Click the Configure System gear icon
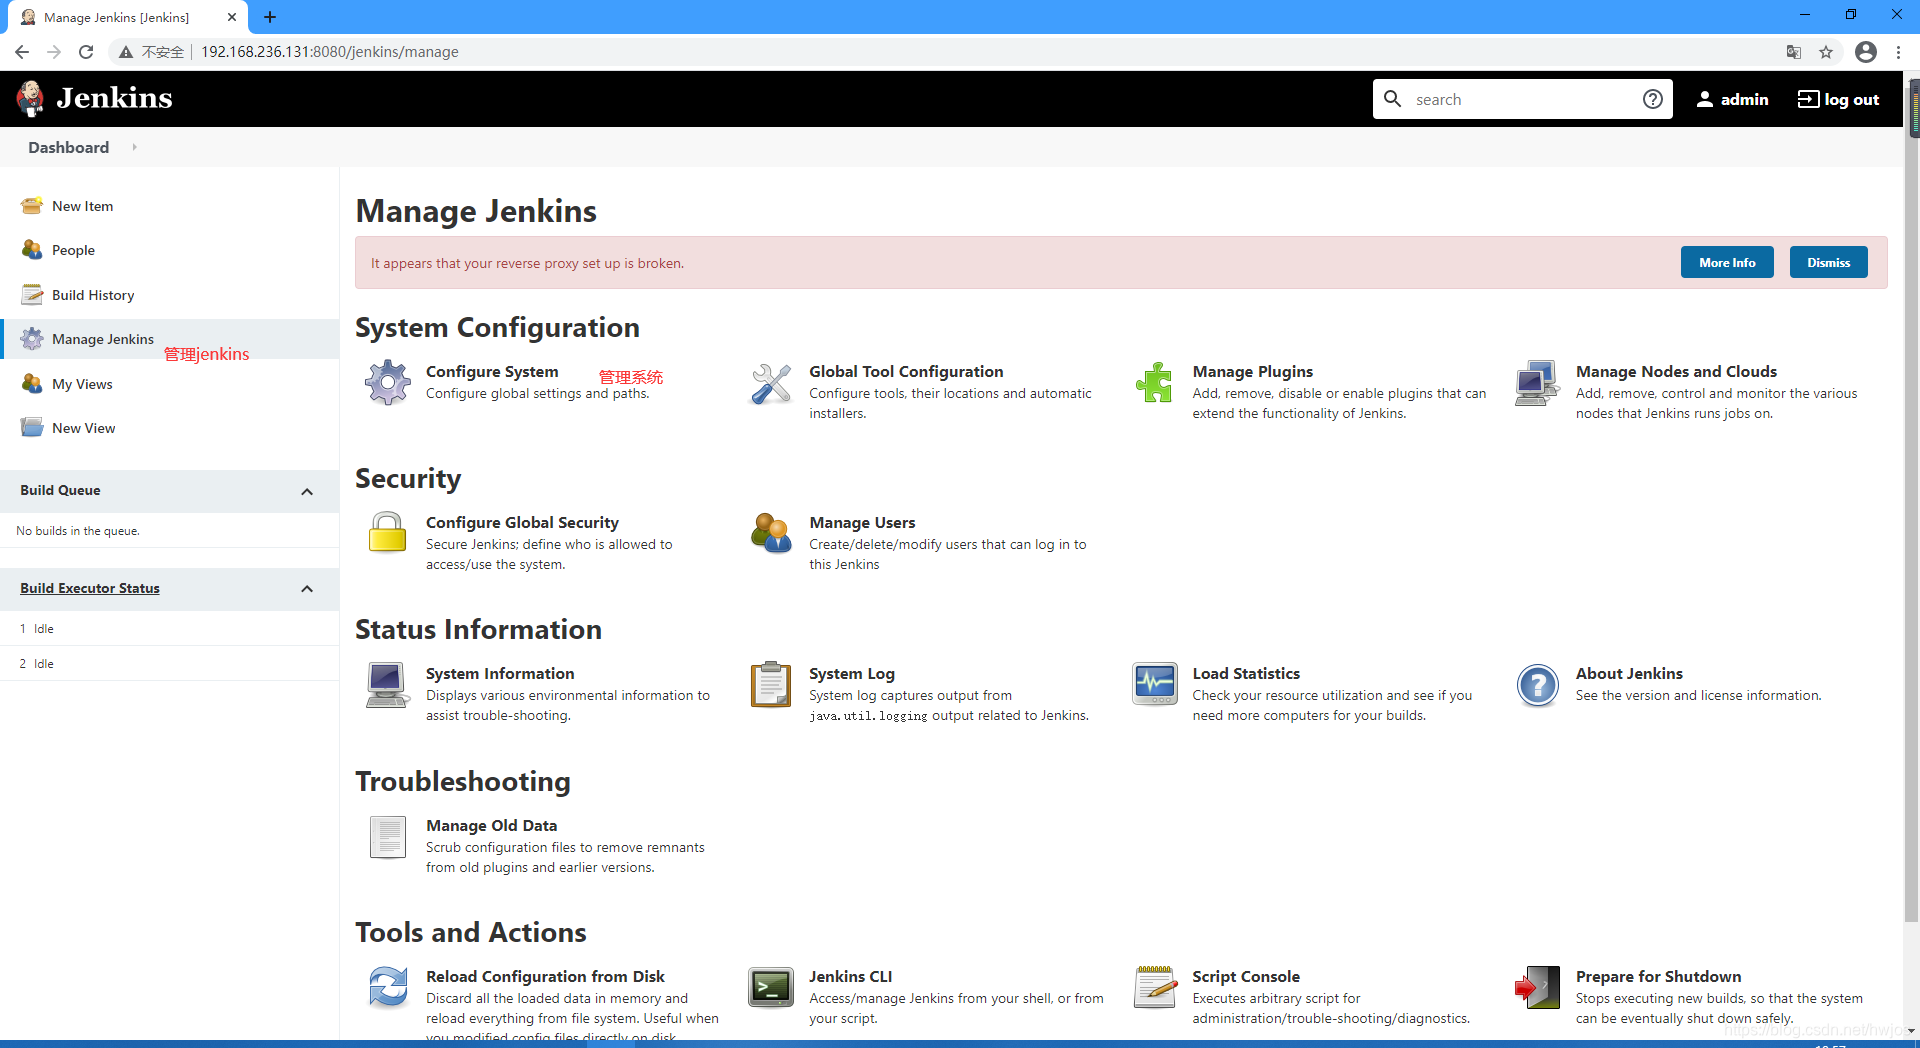1920x1048 pixels. pyautogui.click(x=388, y=383)
